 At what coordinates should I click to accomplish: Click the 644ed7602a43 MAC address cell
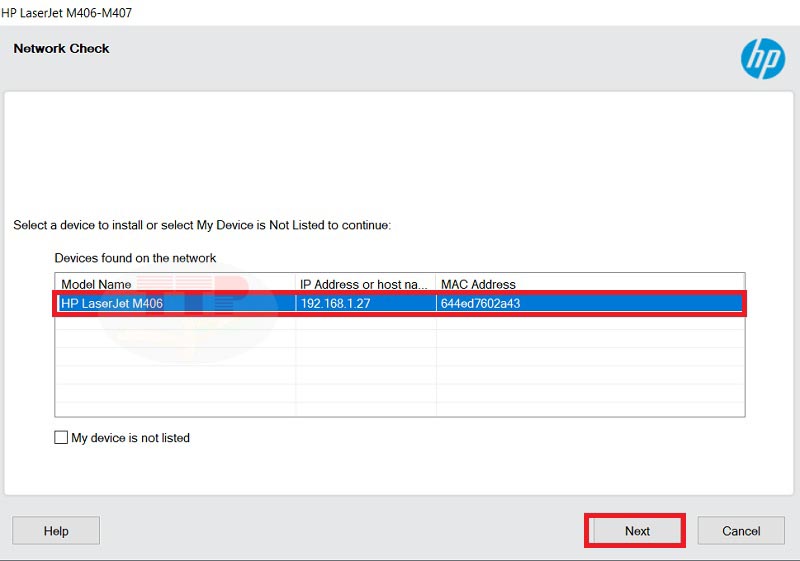tap(480, 303)
